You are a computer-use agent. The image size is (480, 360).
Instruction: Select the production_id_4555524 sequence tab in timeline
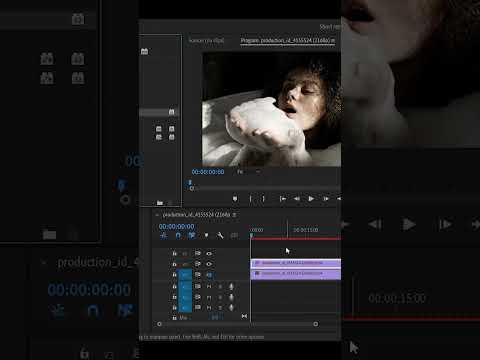pos(196,215)
